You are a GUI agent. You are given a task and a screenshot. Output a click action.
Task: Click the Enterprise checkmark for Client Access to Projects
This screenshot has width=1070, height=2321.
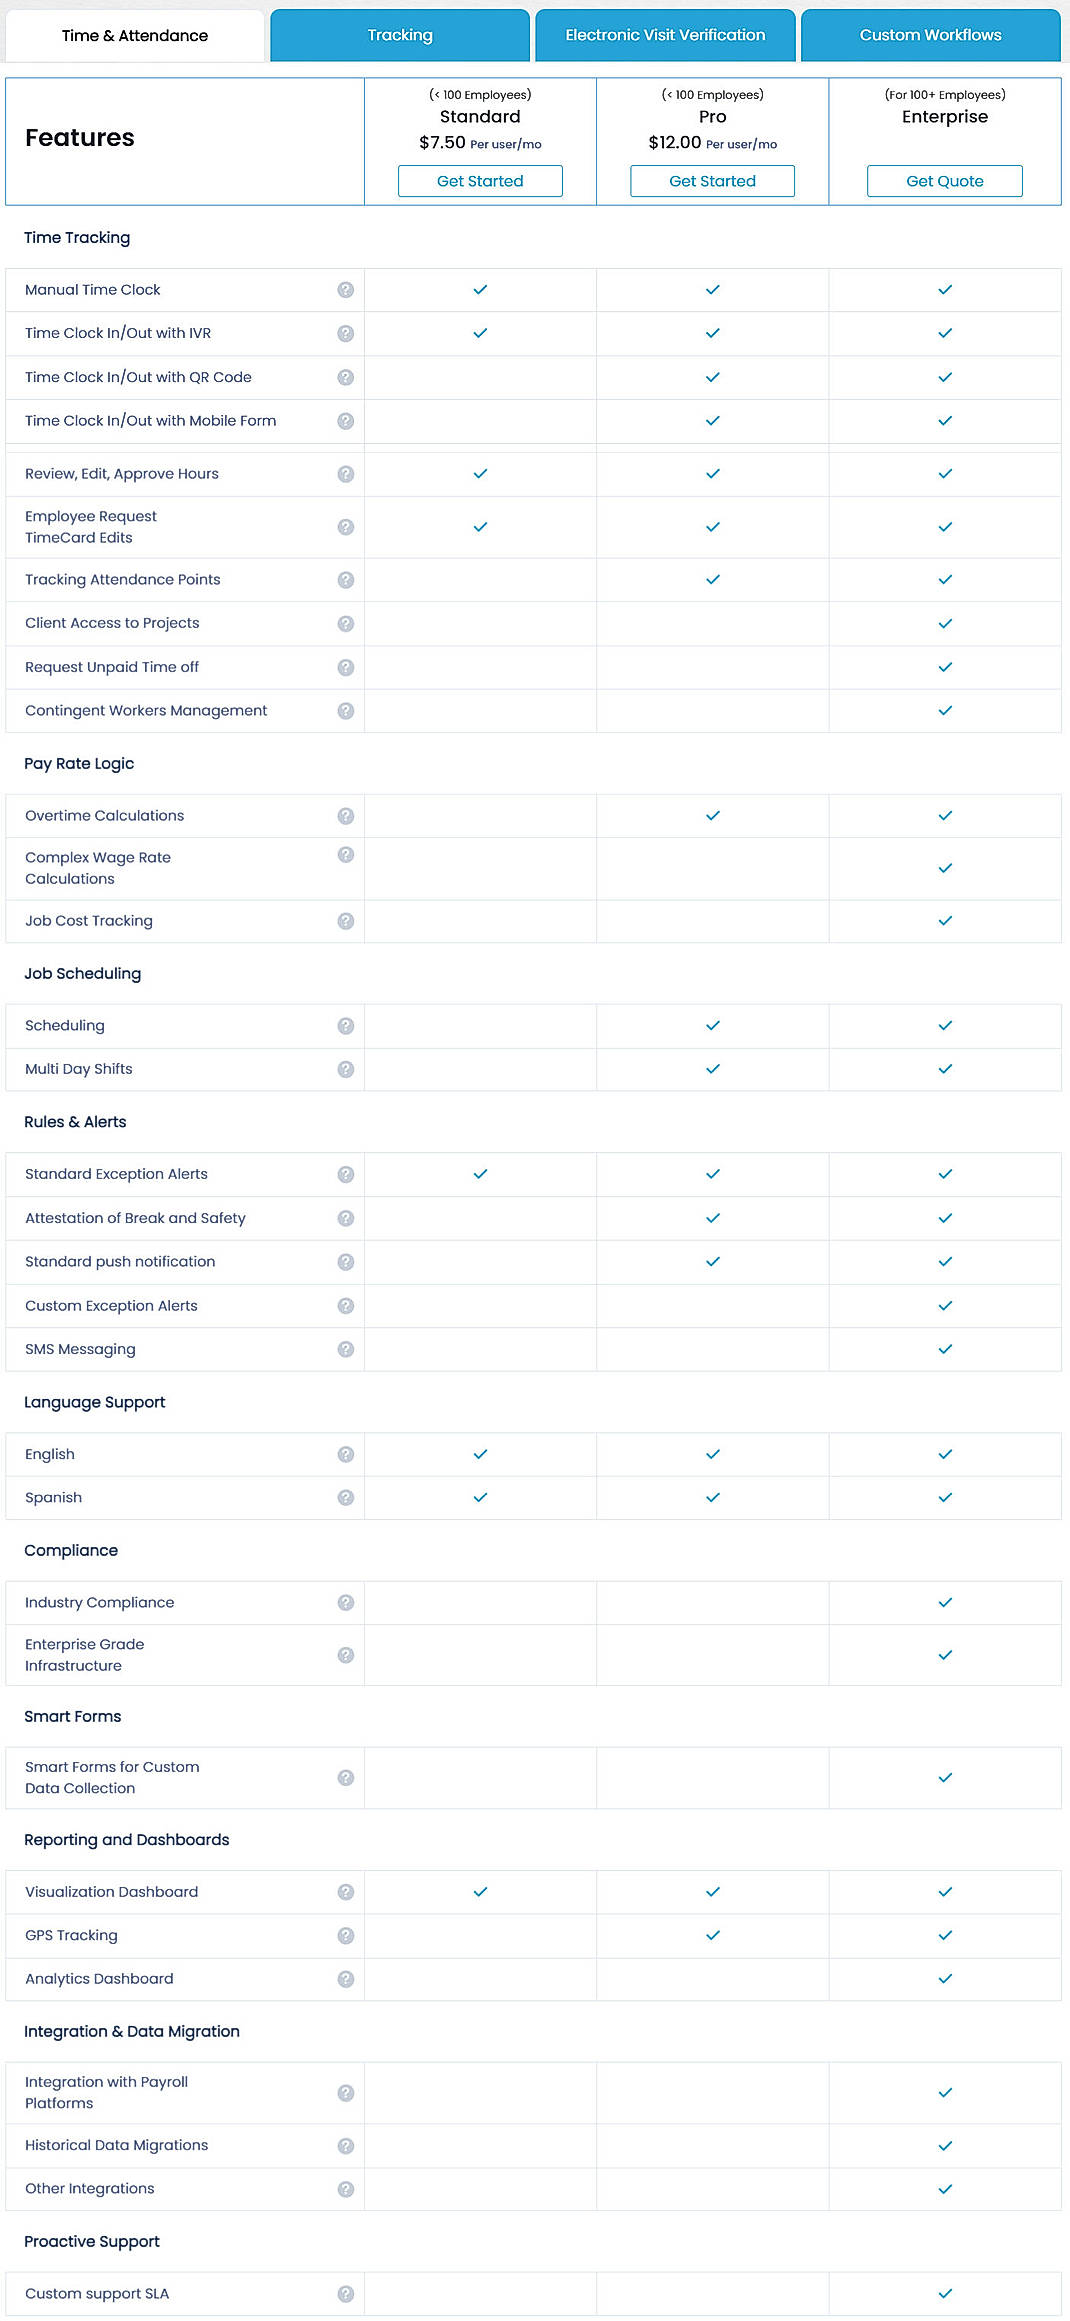click(x=944, y=622)
